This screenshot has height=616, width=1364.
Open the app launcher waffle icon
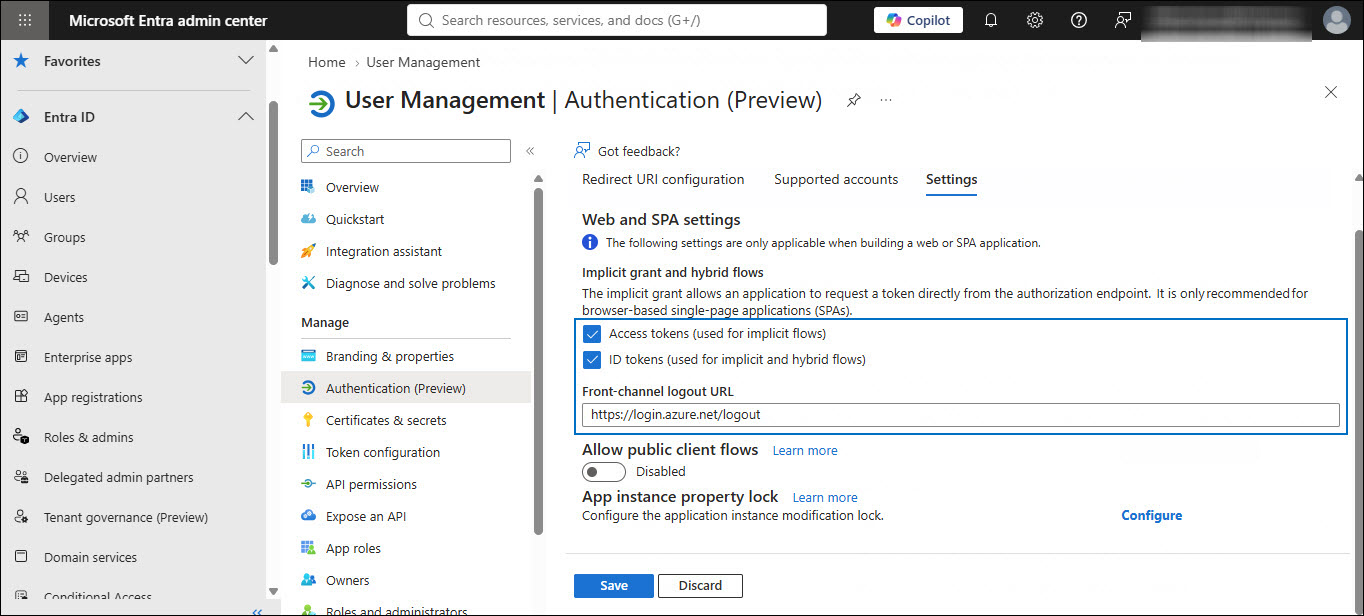click(25, 20)
